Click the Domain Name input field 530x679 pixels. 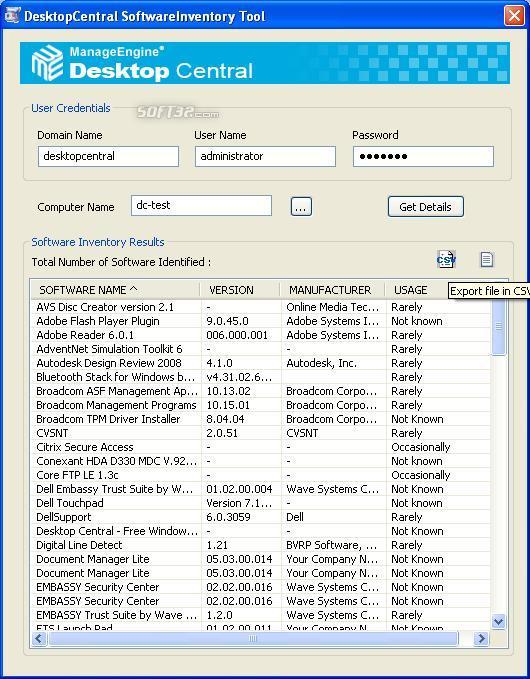tap(108, 156)
